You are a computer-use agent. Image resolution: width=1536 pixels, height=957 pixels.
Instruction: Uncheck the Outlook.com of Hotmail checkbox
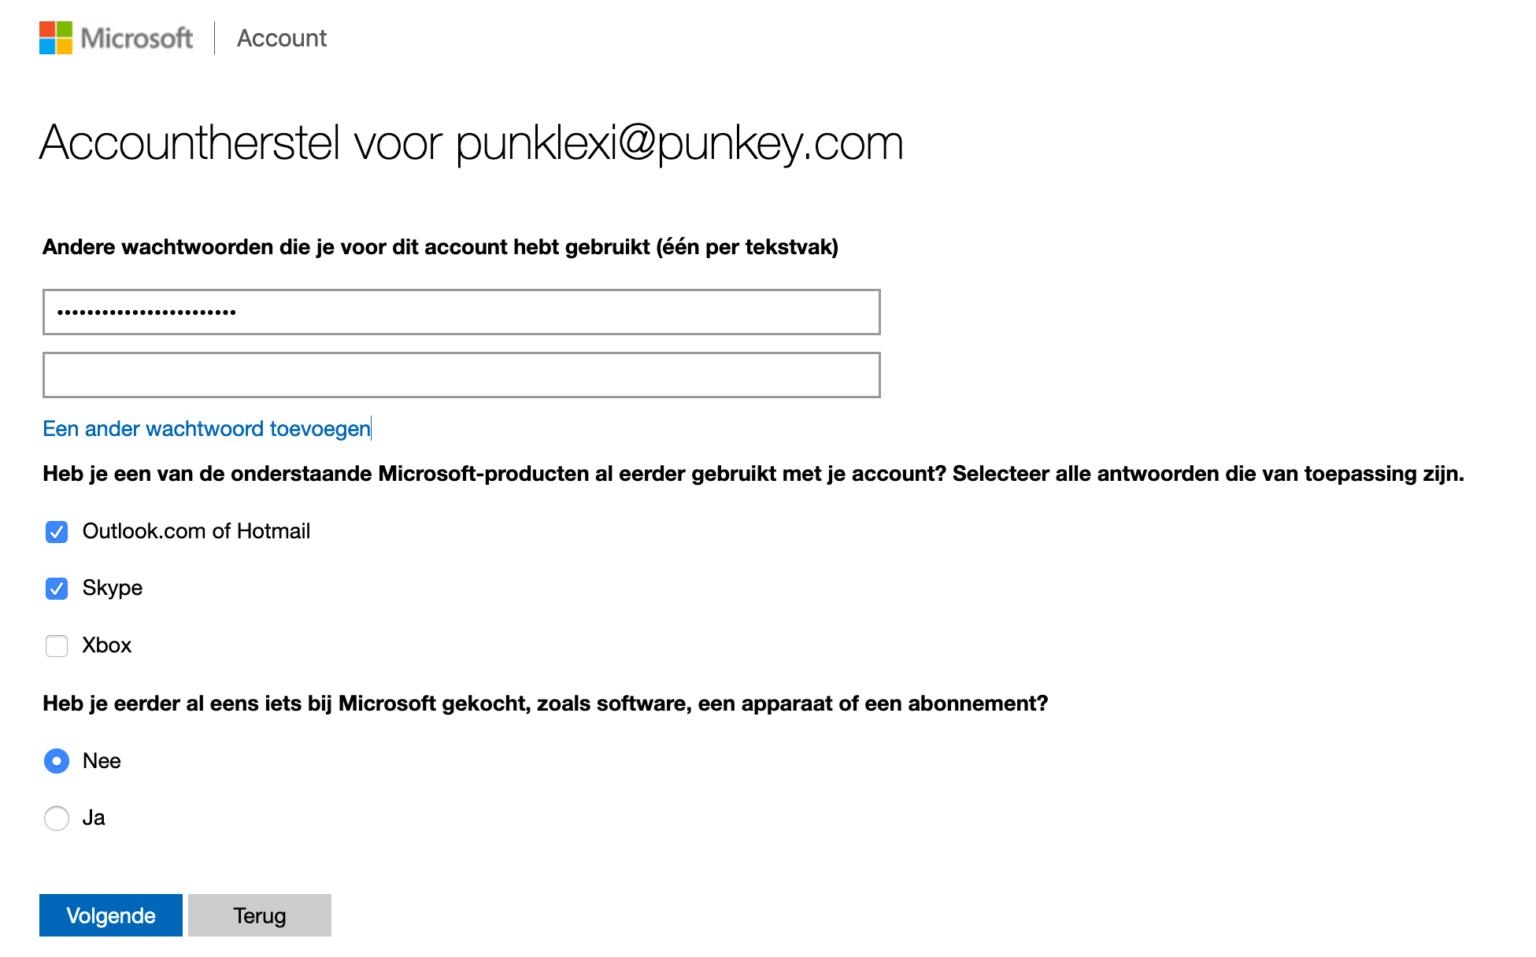pyautogui.click(x=57, y=532)
